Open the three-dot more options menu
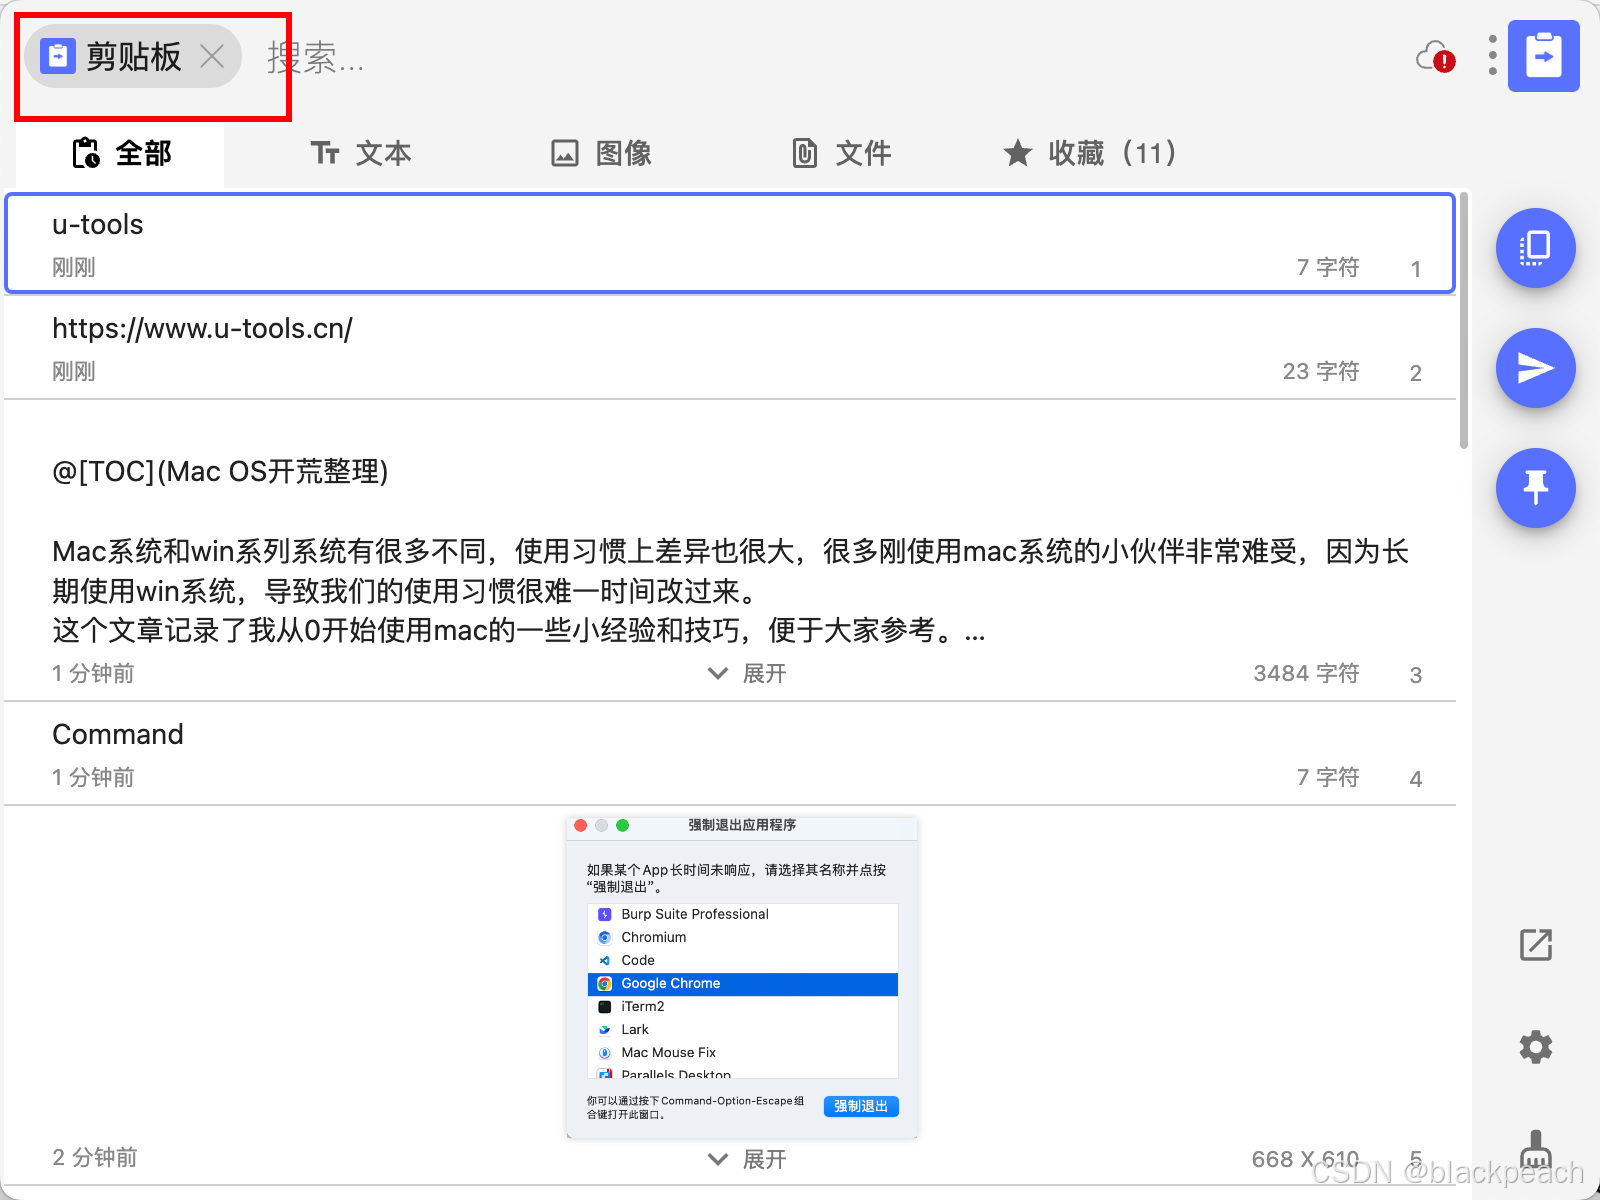This screenshot has height=1200, width=1600. (x=1492, y=56)
